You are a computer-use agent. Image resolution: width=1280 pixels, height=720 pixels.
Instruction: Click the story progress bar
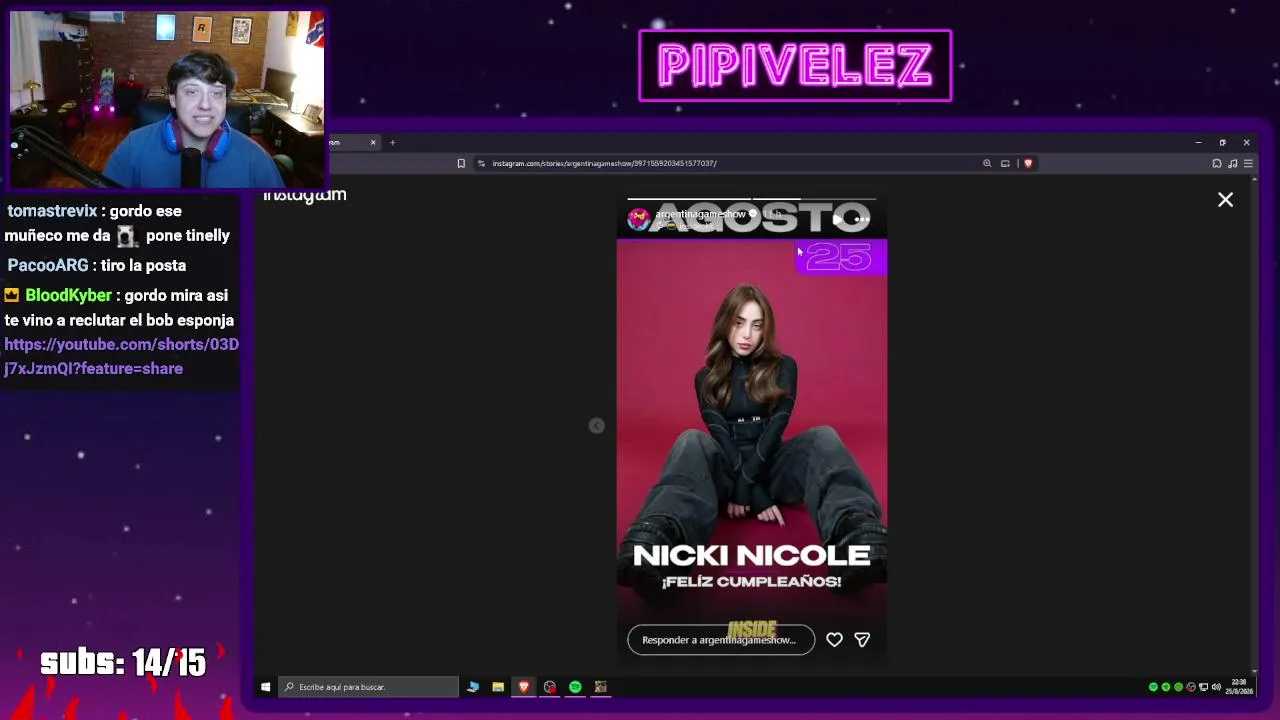pyautogui.click(x=751, y=200)
